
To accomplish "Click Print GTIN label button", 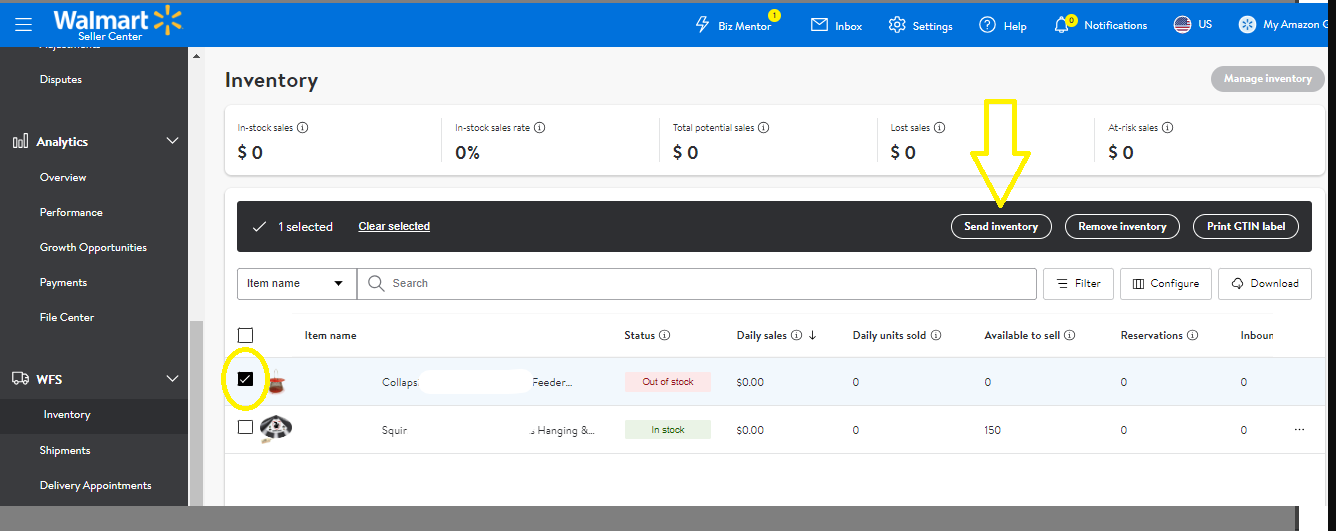I will 1246,227.
